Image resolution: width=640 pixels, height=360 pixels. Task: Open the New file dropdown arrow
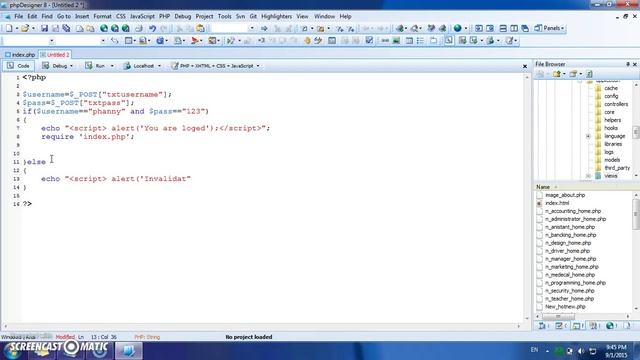click(17, 29)
